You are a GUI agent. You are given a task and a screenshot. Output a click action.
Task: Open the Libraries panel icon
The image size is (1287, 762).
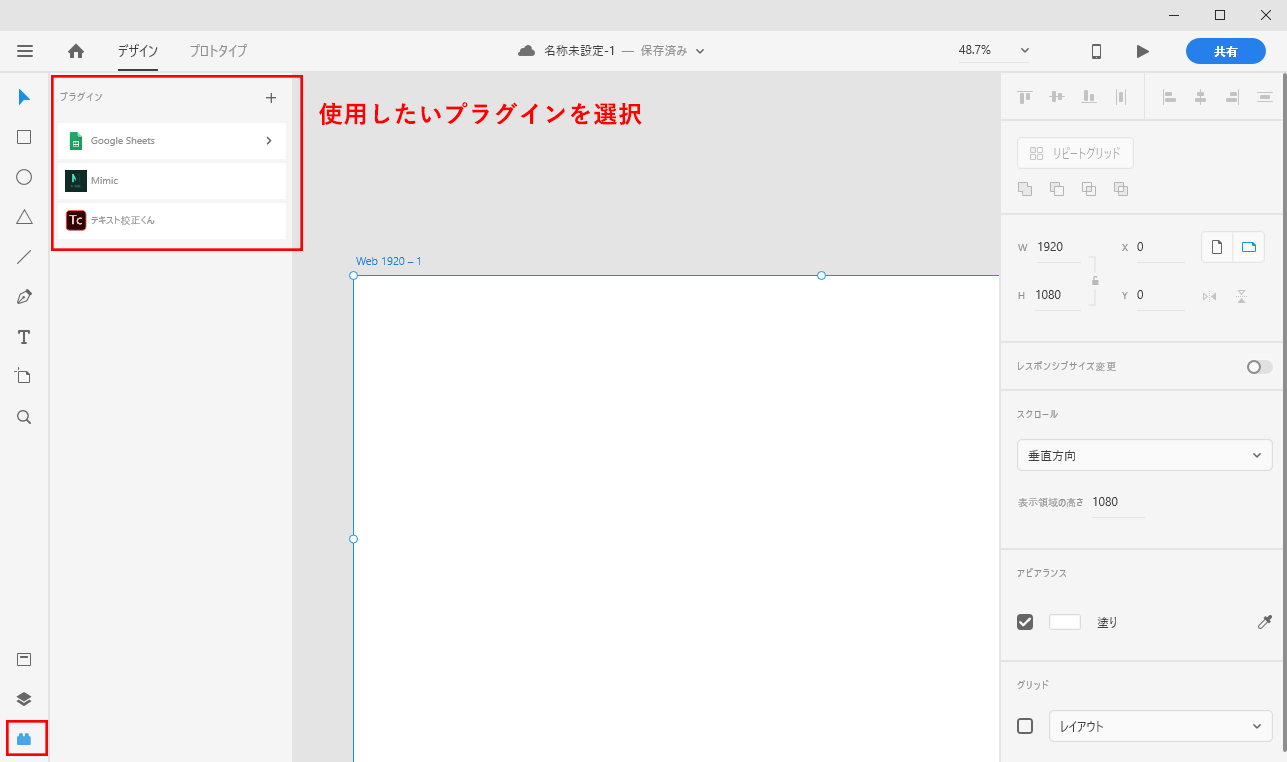tap(25, 659)
